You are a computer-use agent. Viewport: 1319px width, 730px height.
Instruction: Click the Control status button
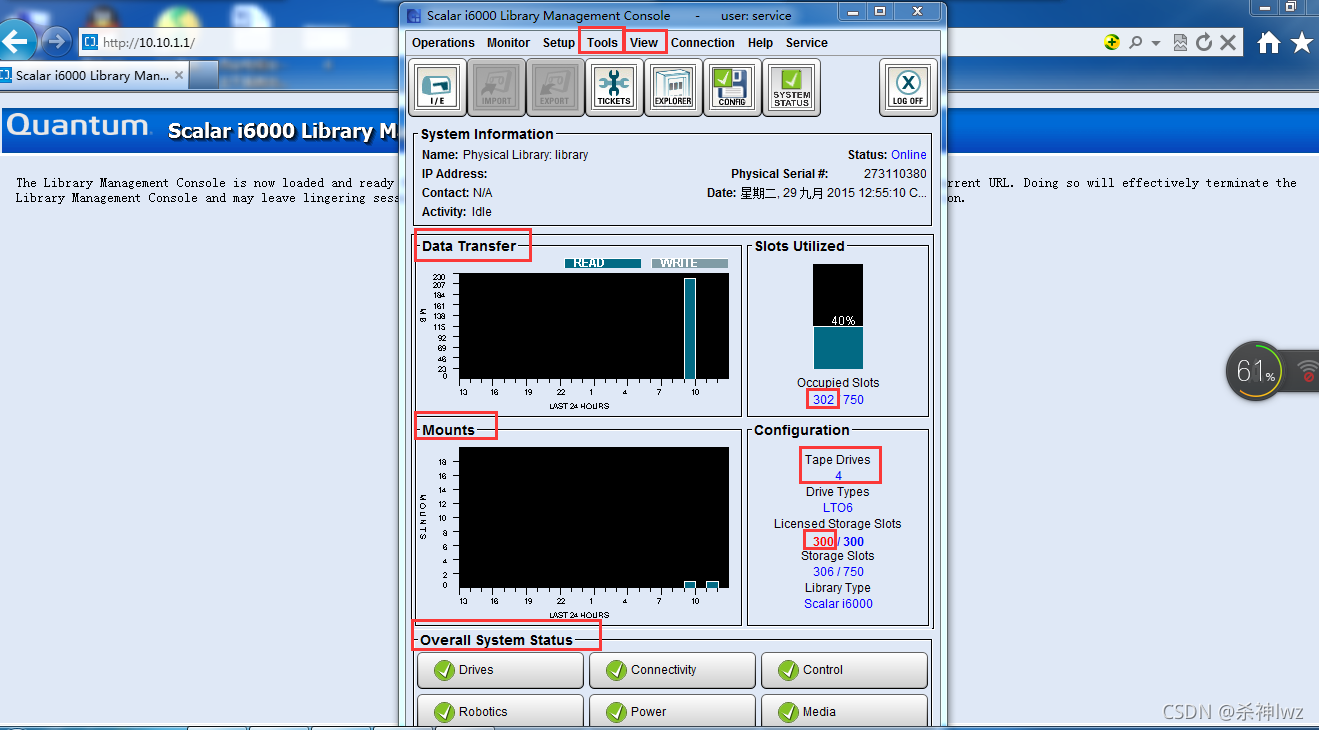tap(844, 670)
